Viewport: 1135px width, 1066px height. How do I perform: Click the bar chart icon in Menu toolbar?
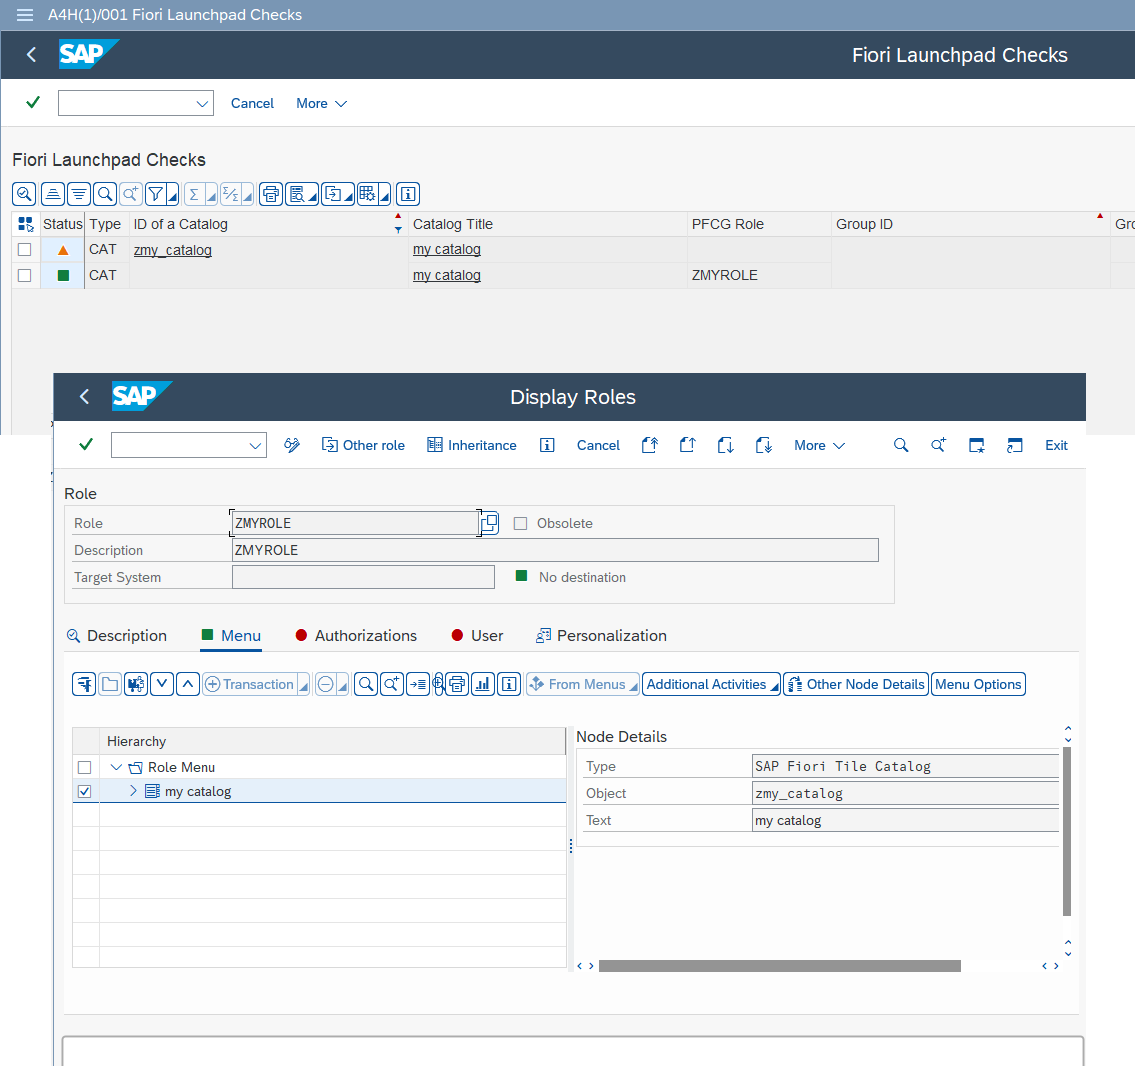483,684
